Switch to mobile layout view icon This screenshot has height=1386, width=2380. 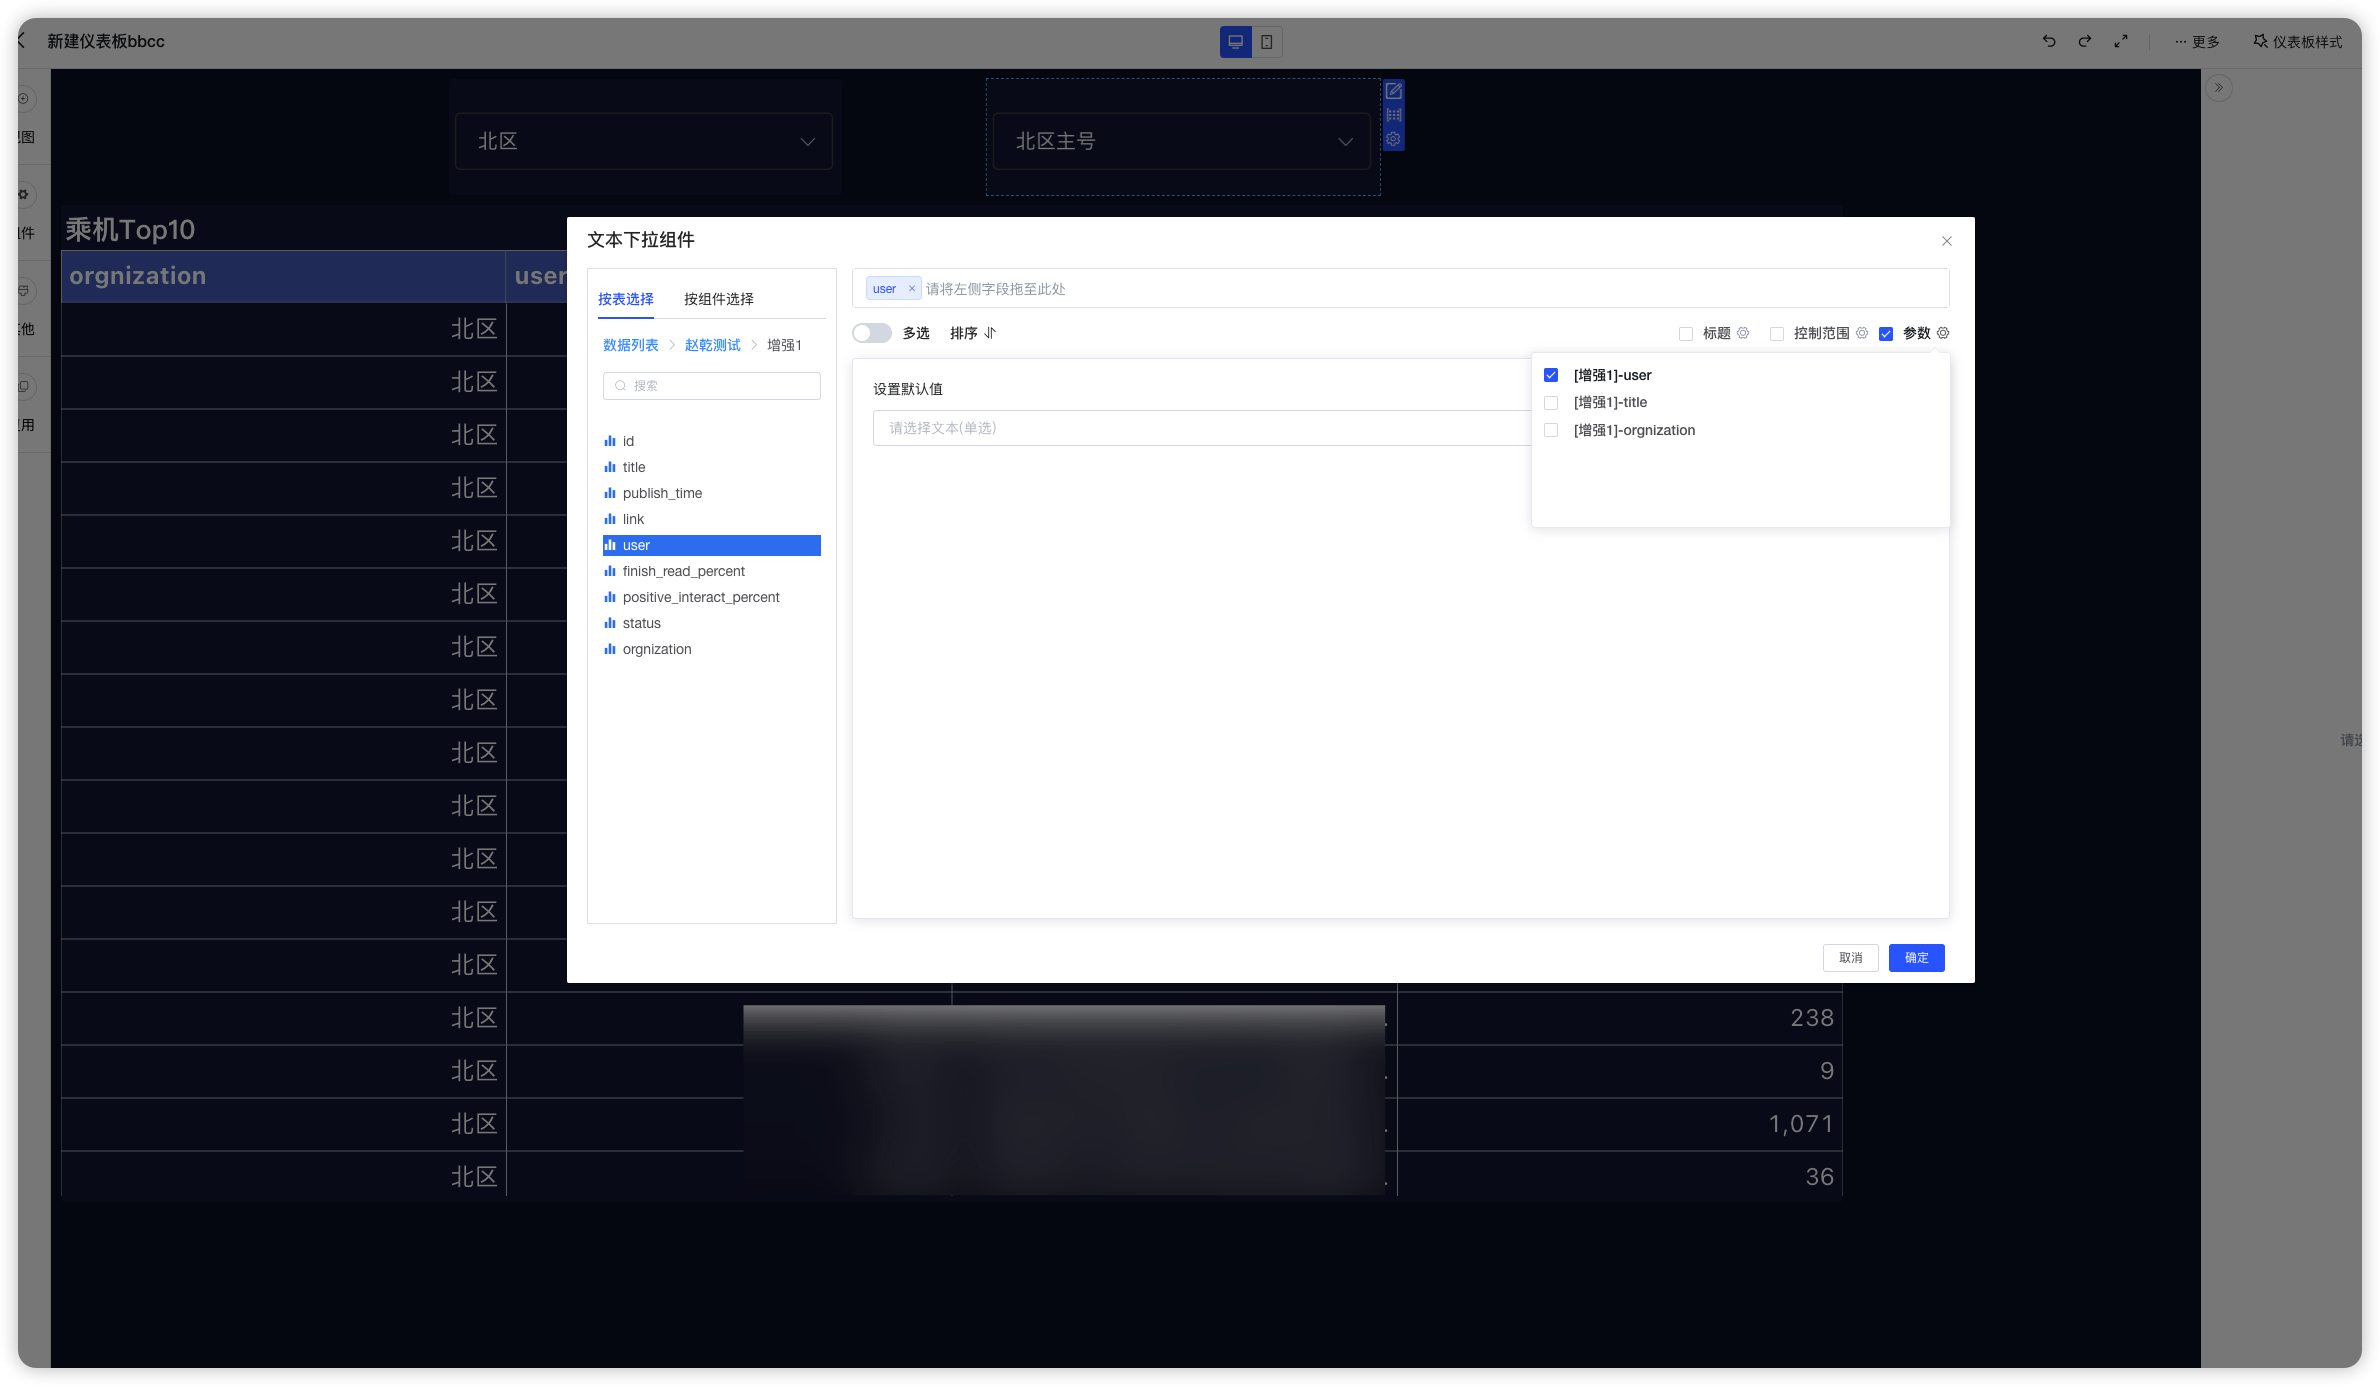click(1267, 42)
